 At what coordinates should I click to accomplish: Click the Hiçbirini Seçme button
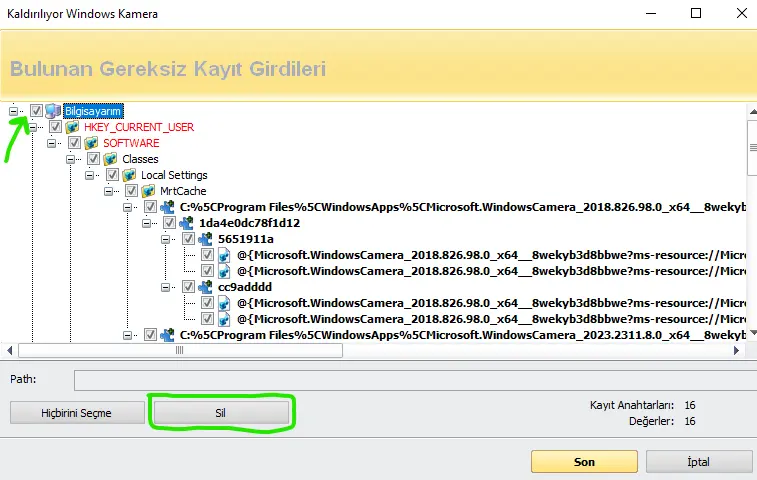pyautogui.click(x=76, y=413)
